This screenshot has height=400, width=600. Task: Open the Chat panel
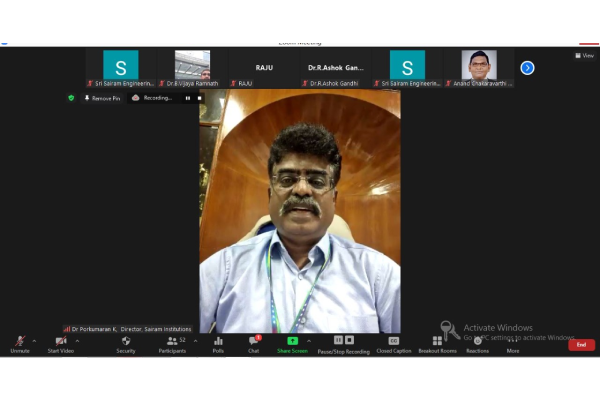(254, 344)
